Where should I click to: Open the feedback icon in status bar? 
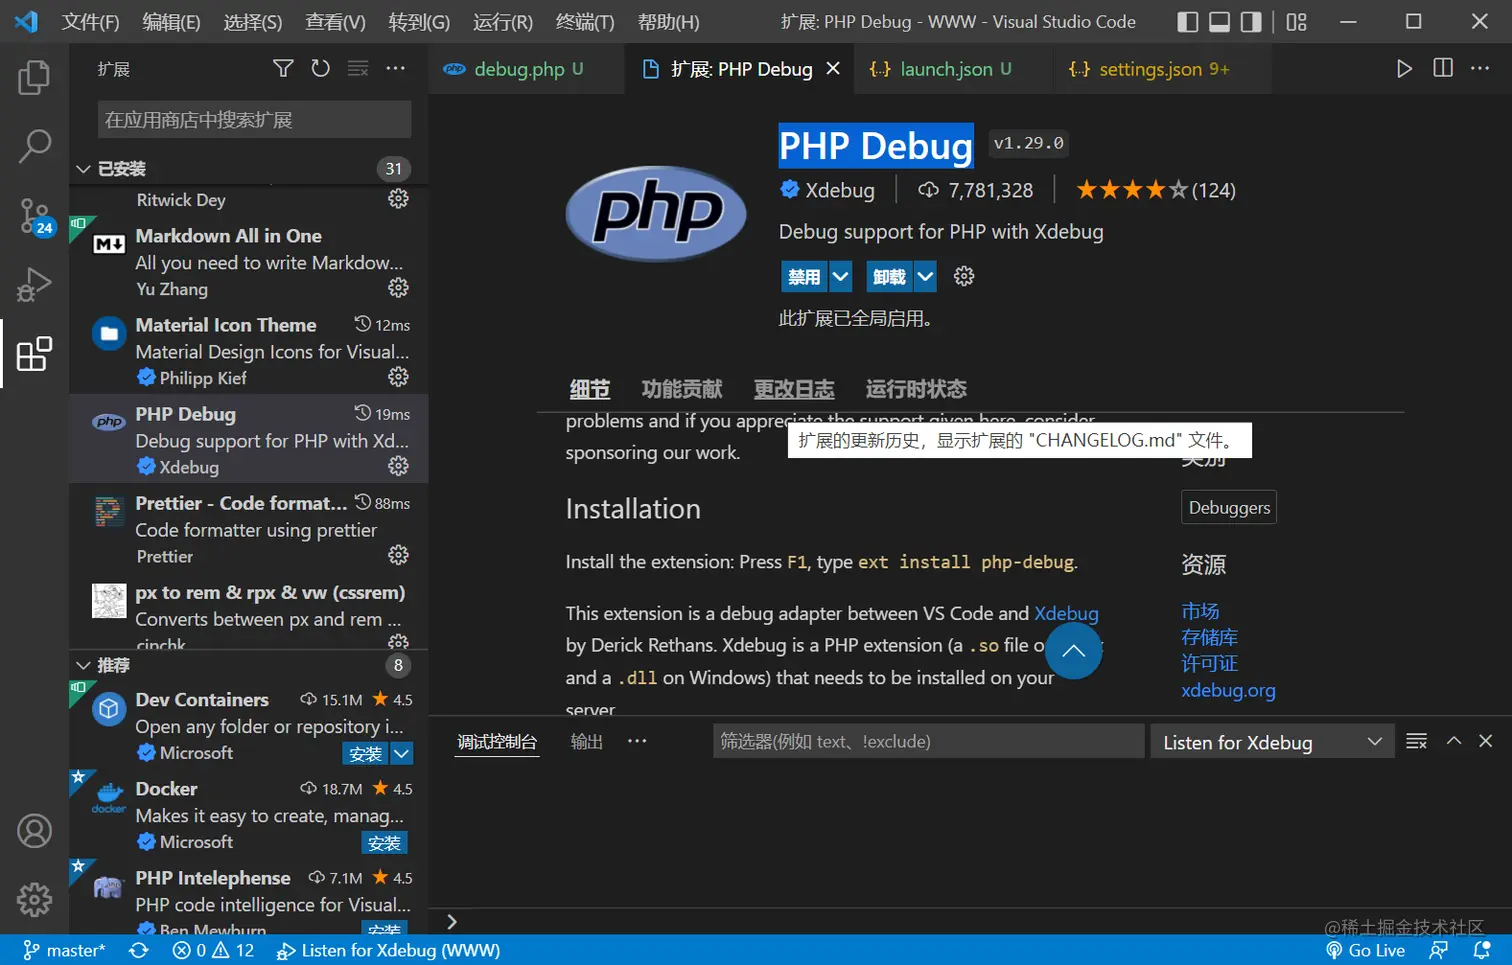click(1439, 950)
